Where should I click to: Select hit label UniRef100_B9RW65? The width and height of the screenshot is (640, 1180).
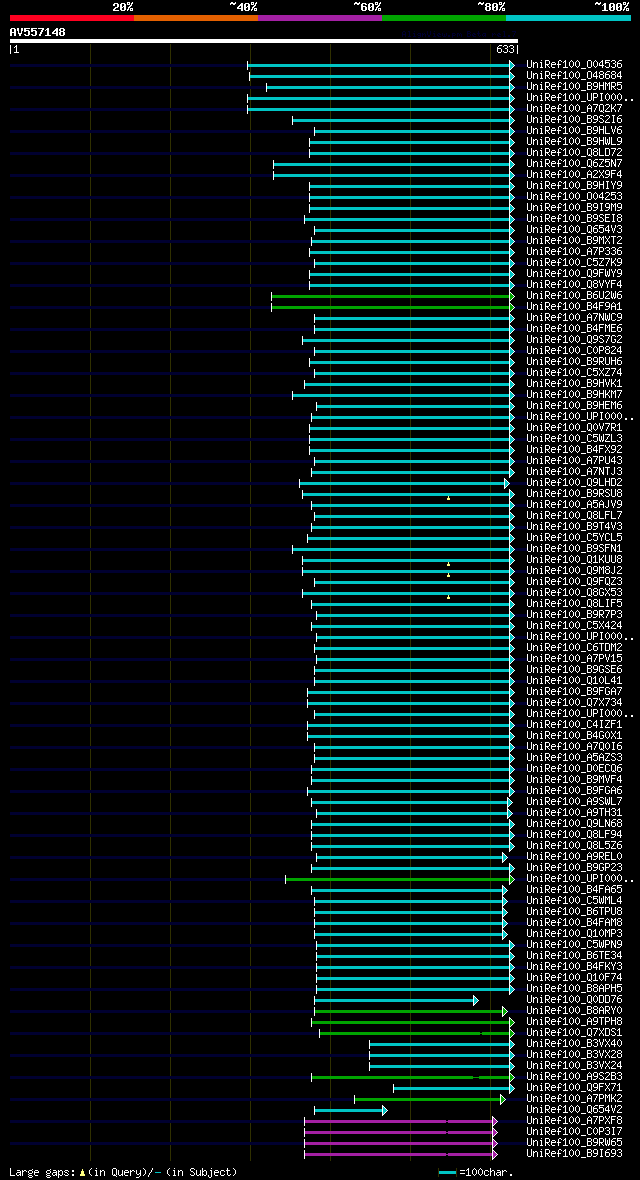(574, 1144)
